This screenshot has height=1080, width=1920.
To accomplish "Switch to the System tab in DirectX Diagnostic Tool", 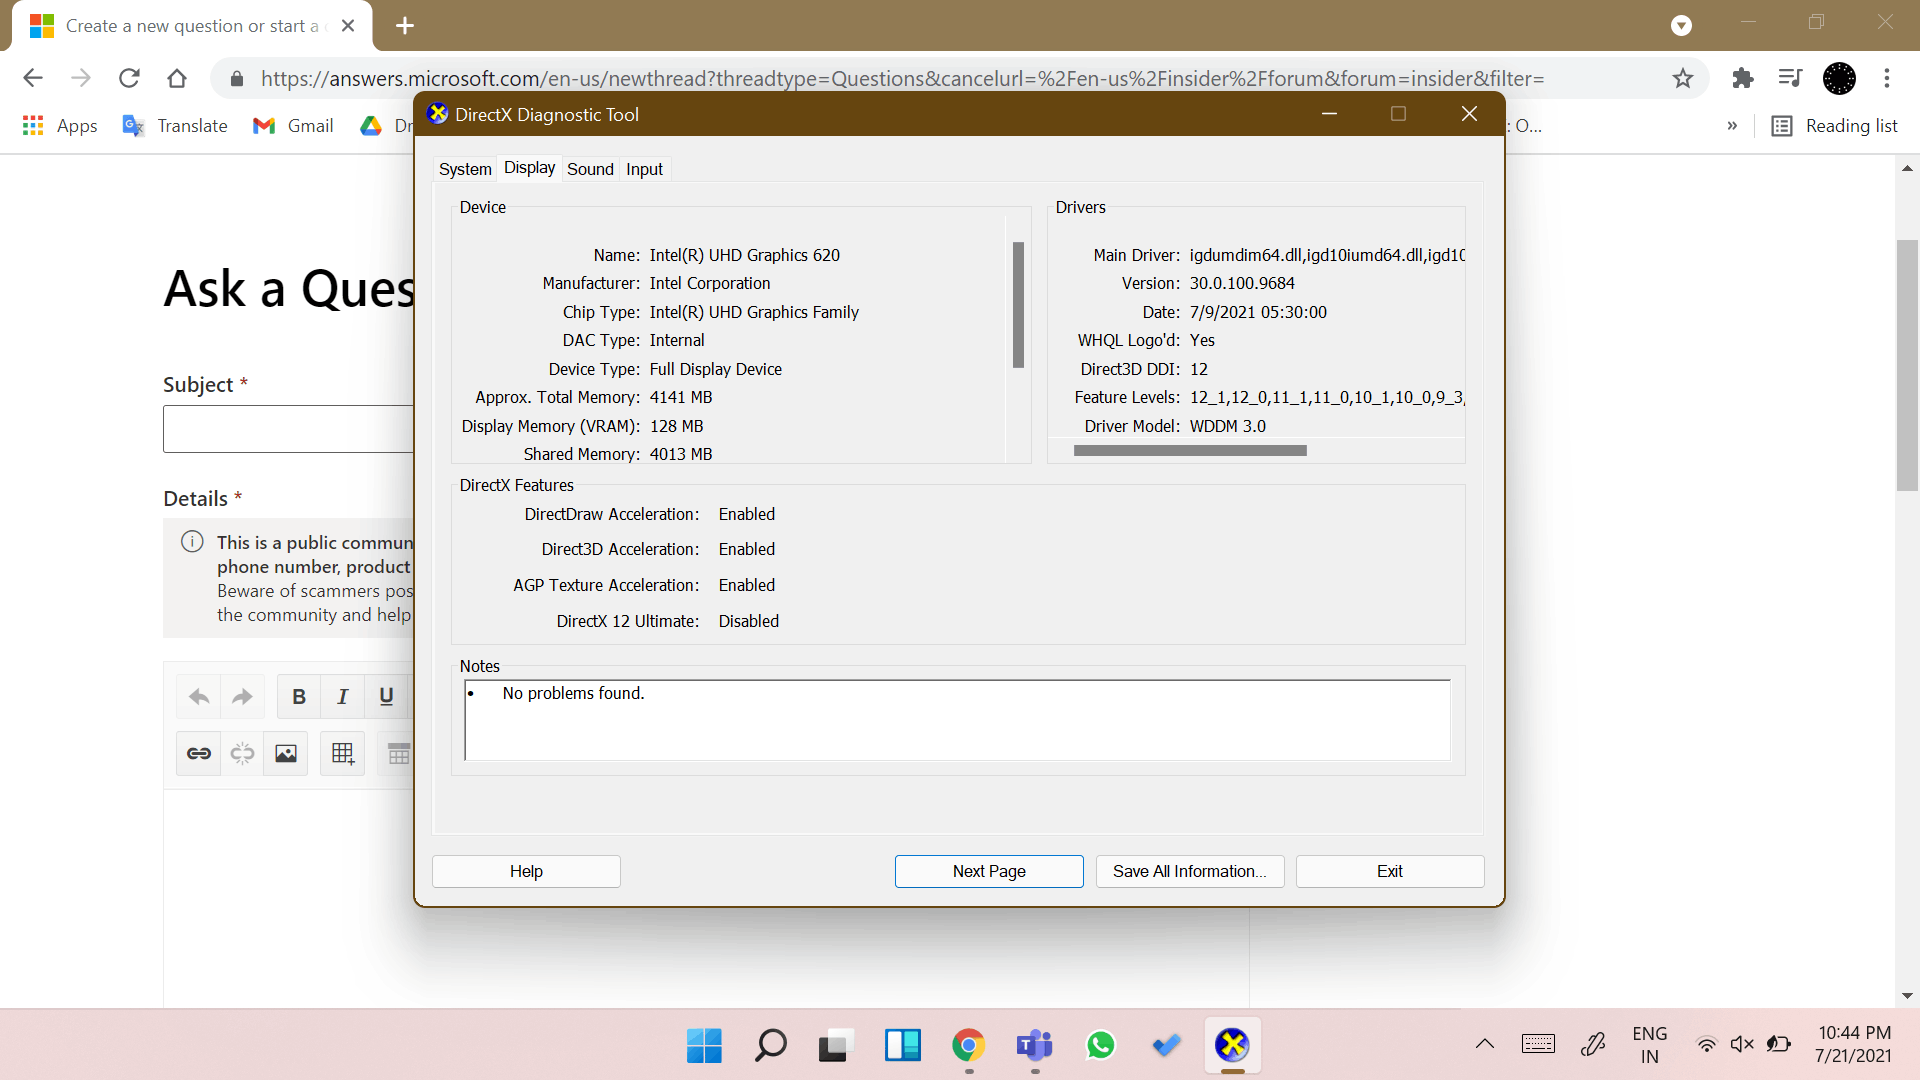I will pos(464,169).
